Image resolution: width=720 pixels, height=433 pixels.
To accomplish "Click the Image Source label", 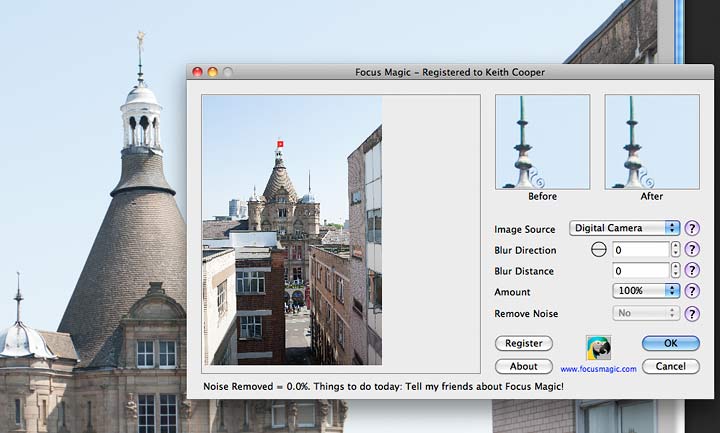I will pyautogui.click(x=525, y=229).
